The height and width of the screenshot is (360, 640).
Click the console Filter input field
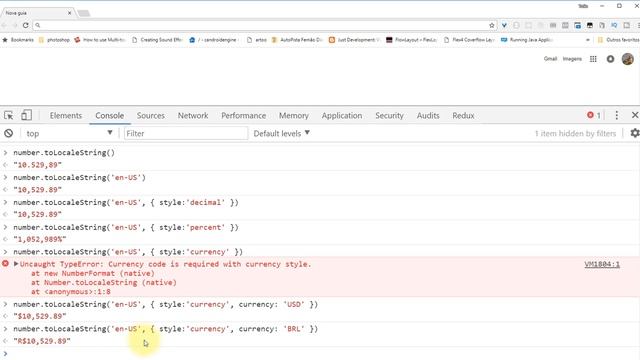186,133
